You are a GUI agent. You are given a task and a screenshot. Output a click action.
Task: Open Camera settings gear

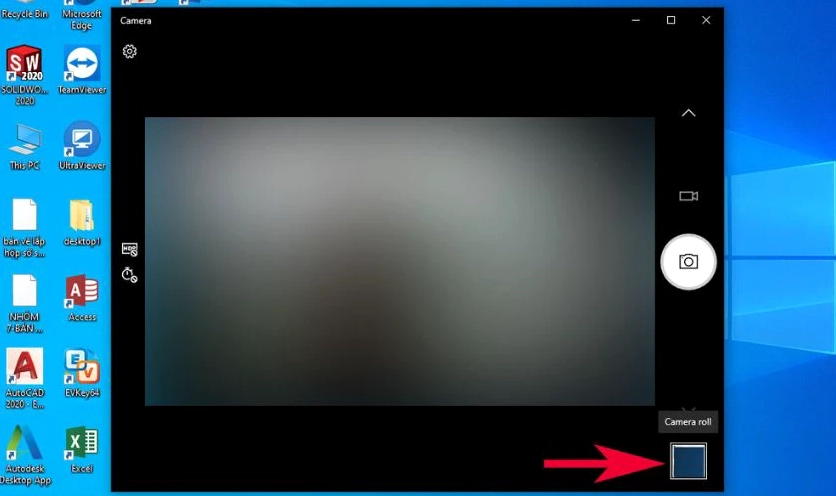(130, 51)
